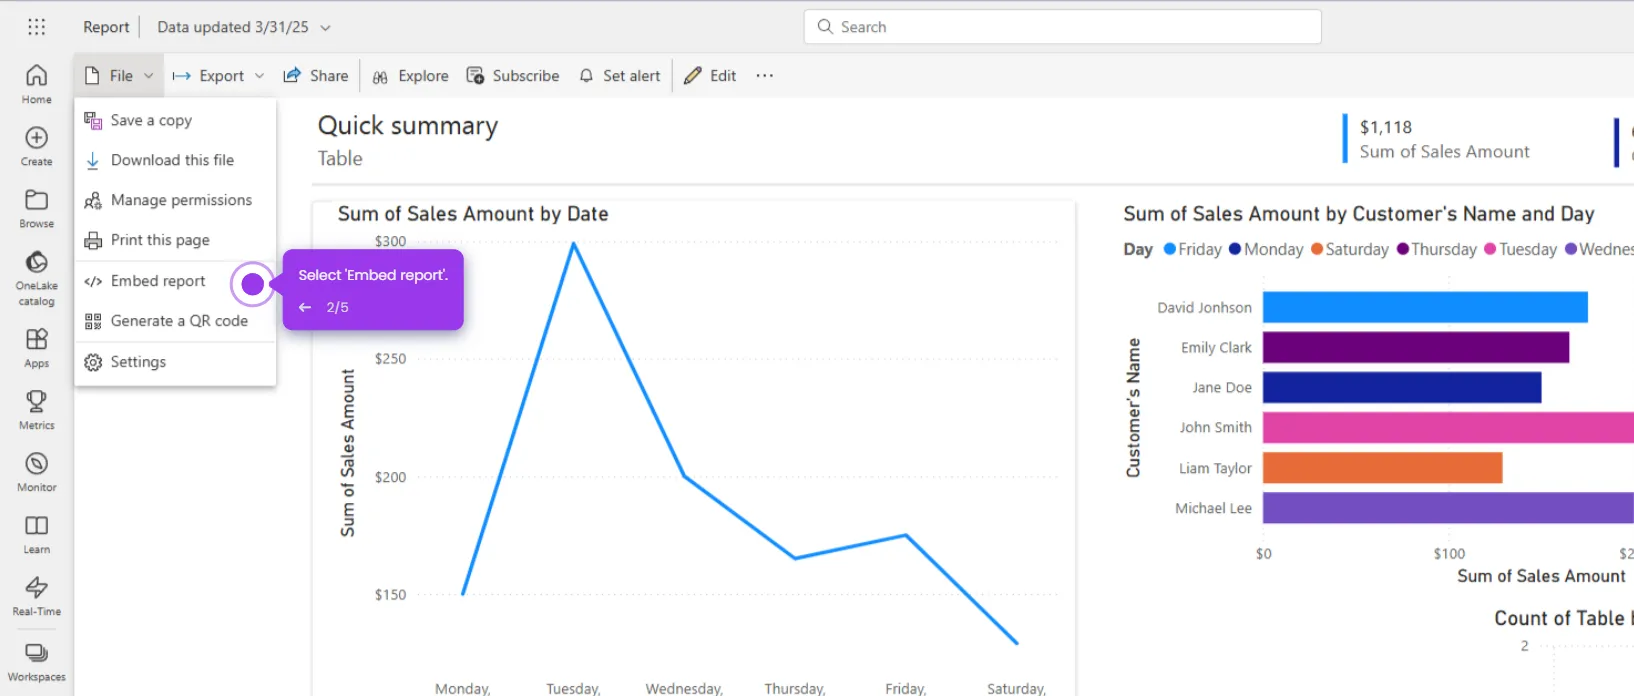Click the 'Tuesday,' axis label on line chart
The image size is (1634, 696).
[x=573, y=688]
